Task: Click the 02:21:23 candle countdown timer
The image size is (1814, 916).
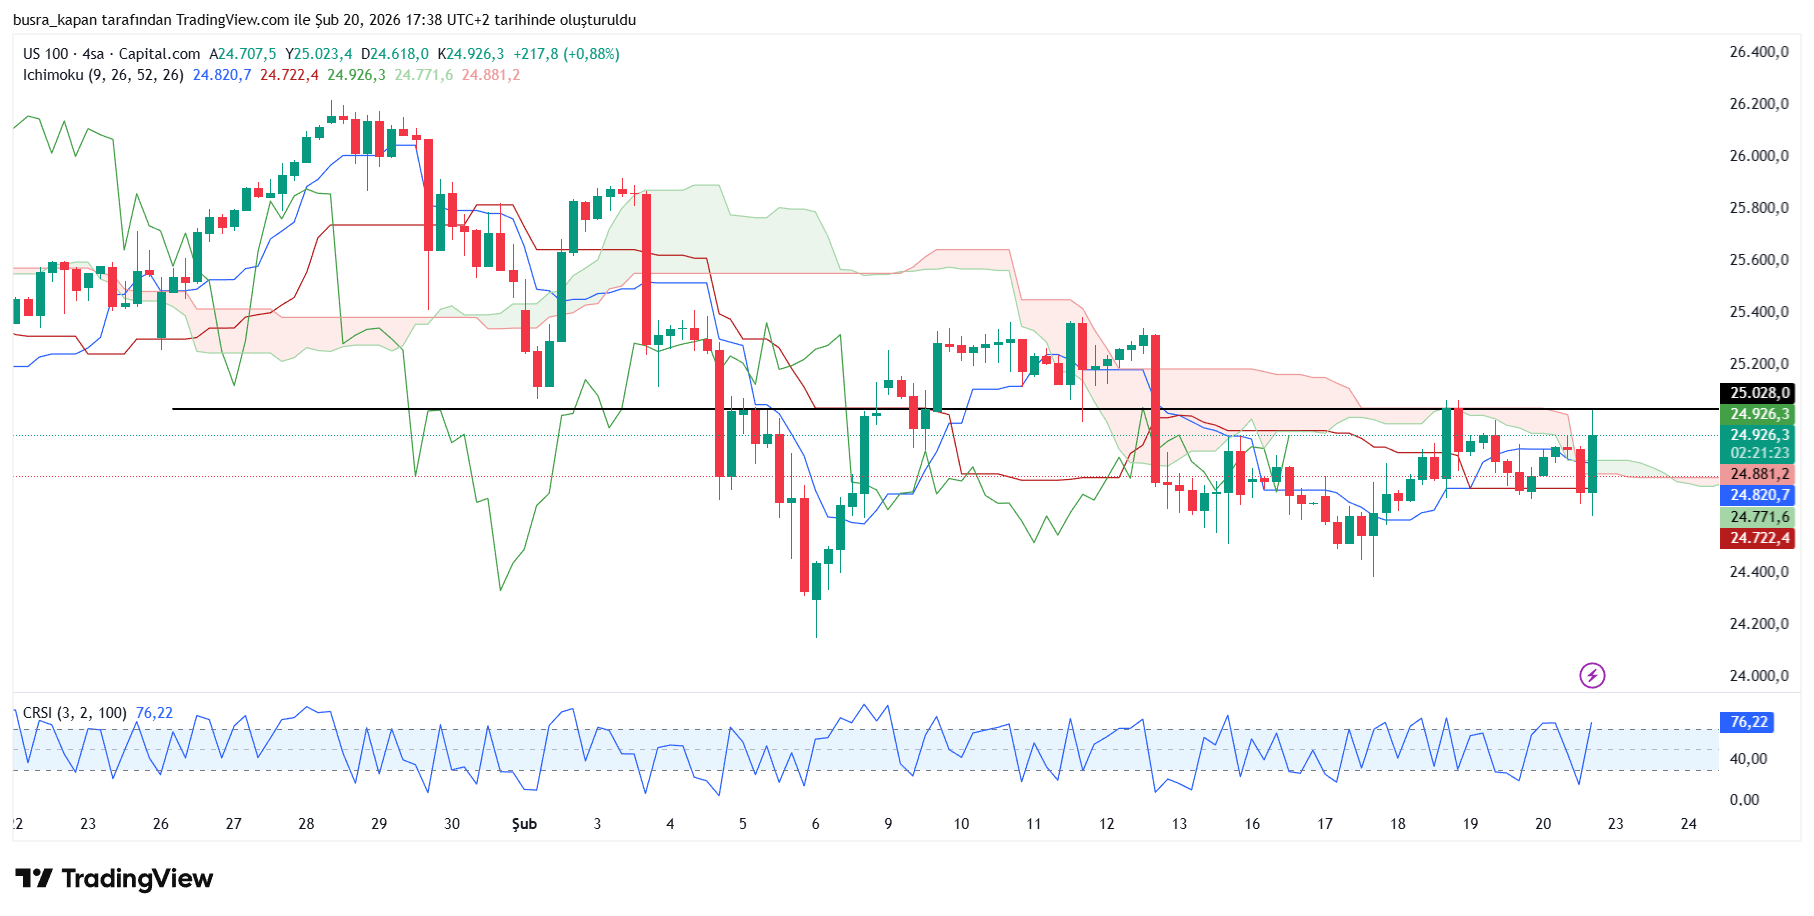Action: [x=1757, y=453]
